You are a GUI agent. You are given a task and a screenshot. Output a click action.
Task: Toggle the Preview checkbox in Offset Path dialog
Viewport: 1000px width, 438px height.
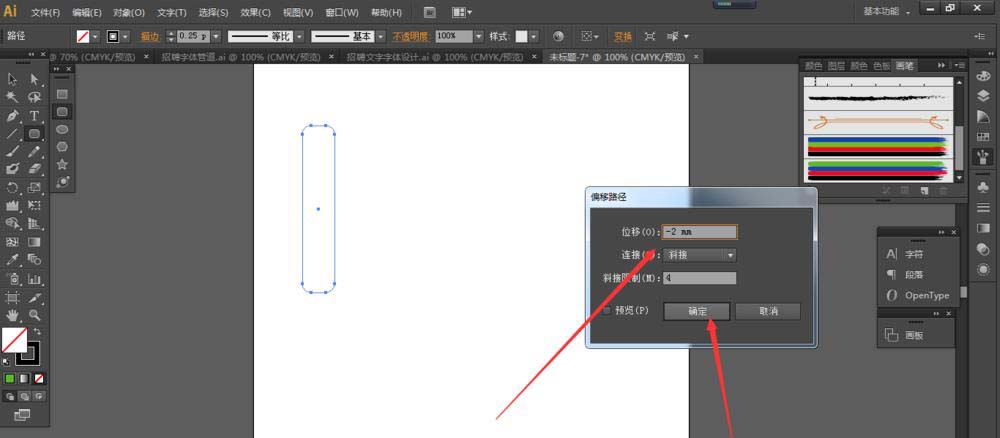pyautogui.click(x=608, y=310)
